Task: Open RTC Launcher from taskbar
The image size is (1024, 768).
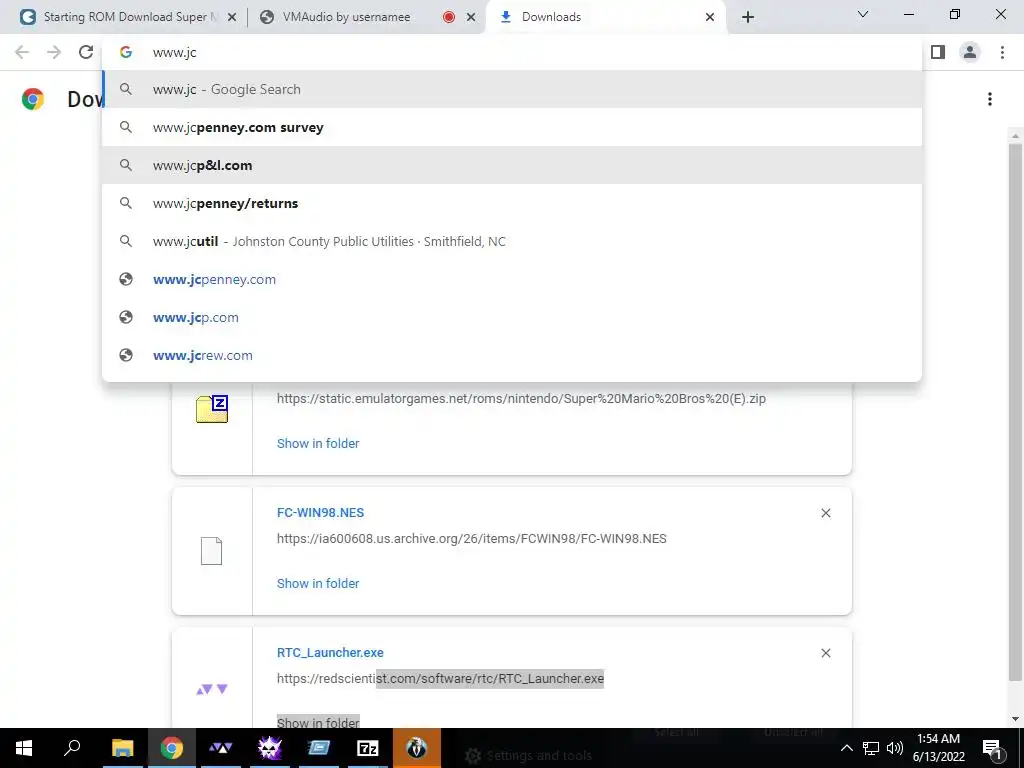Action: point(220,748)
